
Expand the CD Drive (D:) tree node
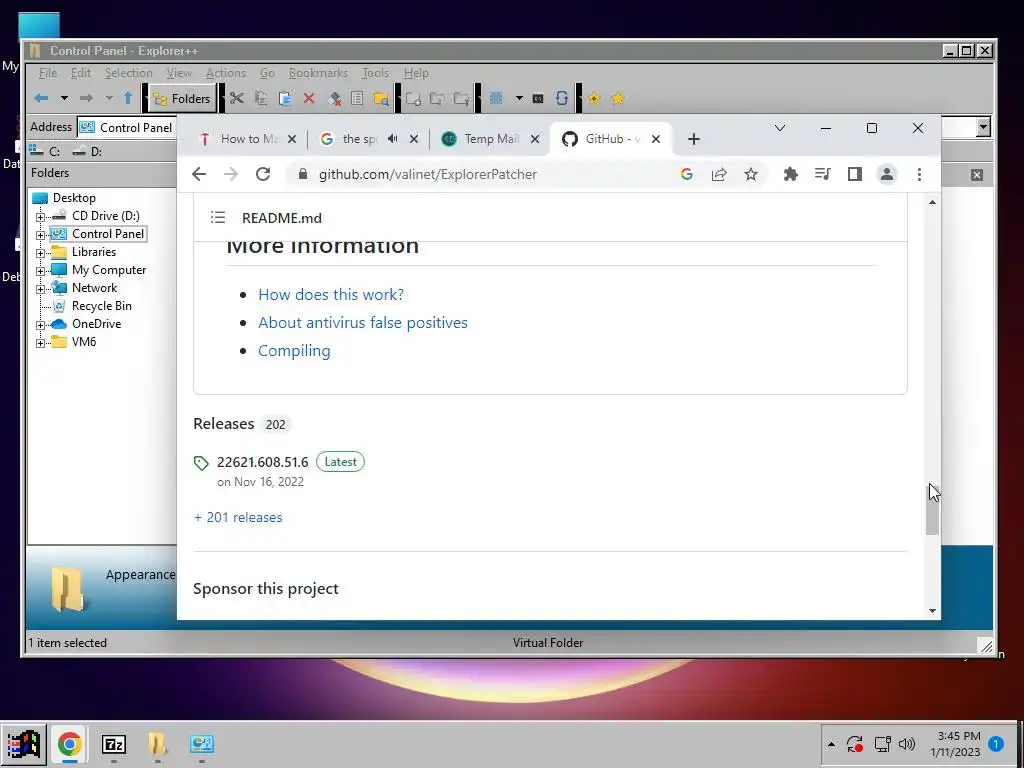coord(40,216)
